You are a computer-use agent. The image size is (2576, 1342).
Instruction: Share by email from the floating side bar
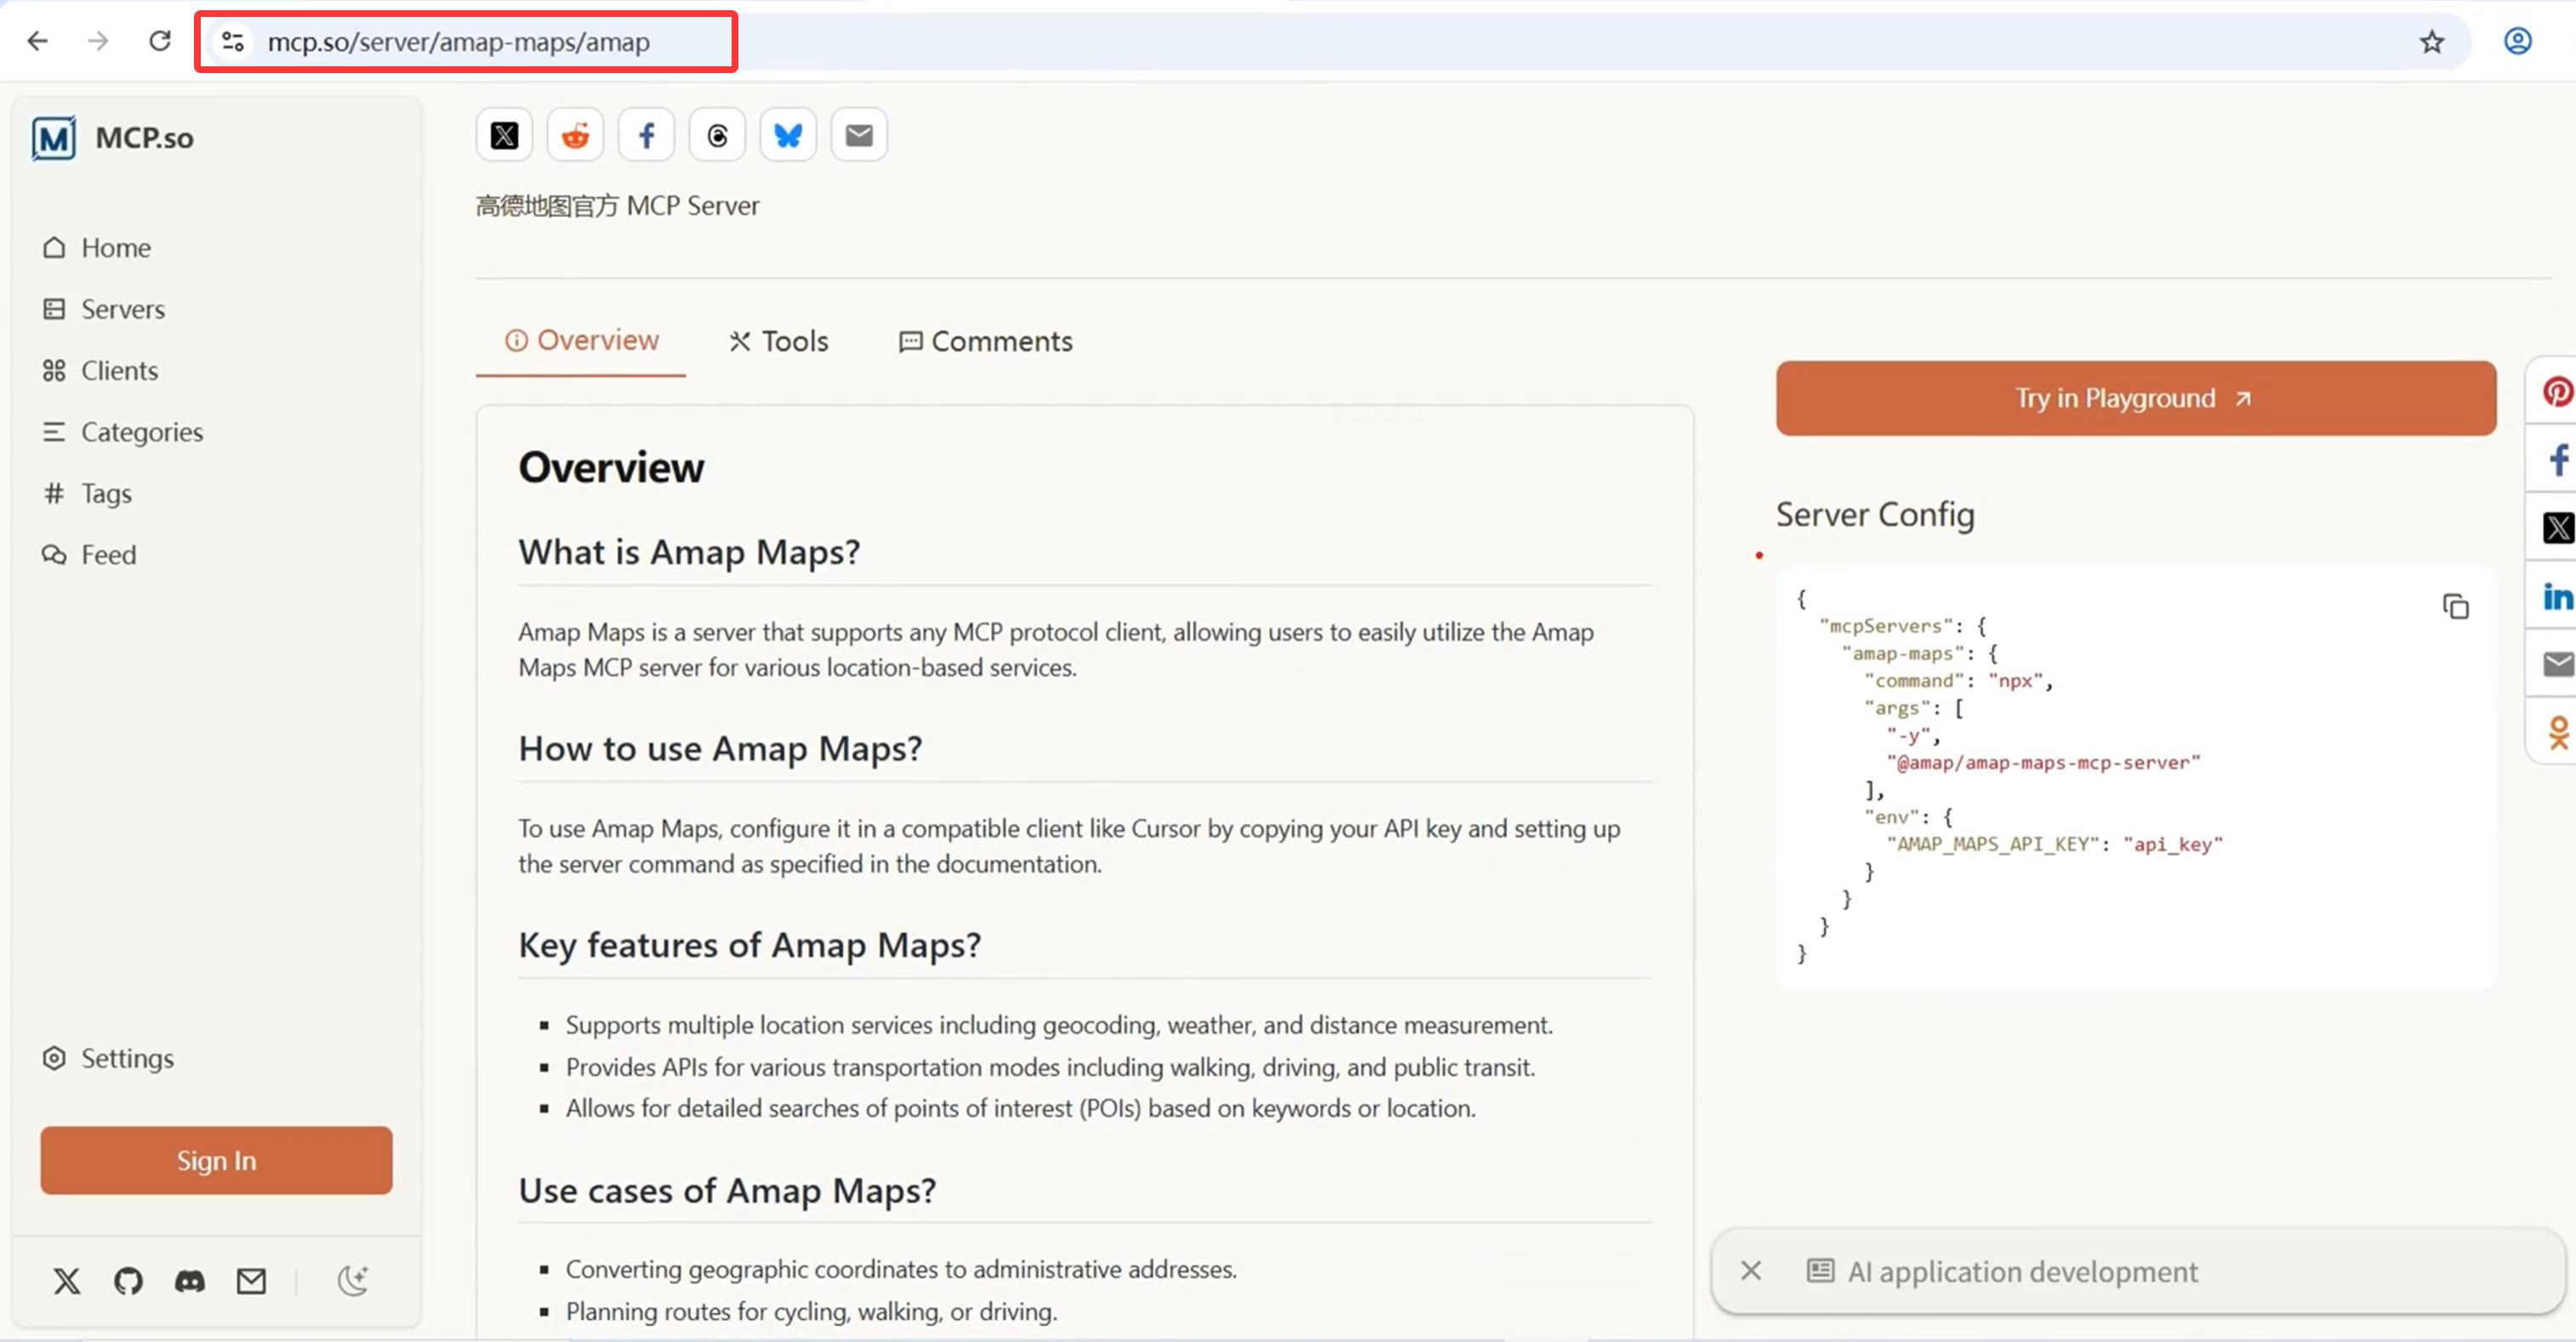click(2557, 664)
